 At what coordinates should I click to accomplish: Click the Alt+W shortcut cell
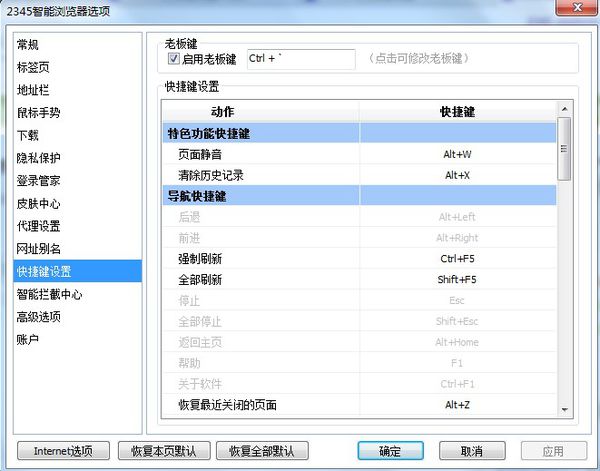[458, 154]
